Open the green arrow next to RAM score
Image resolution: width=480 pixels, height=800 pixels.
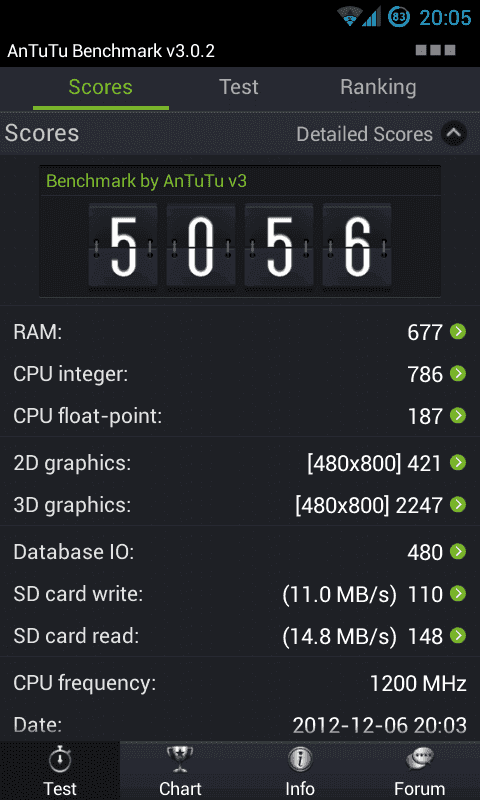pyautogui.click(x=458, y=332)
